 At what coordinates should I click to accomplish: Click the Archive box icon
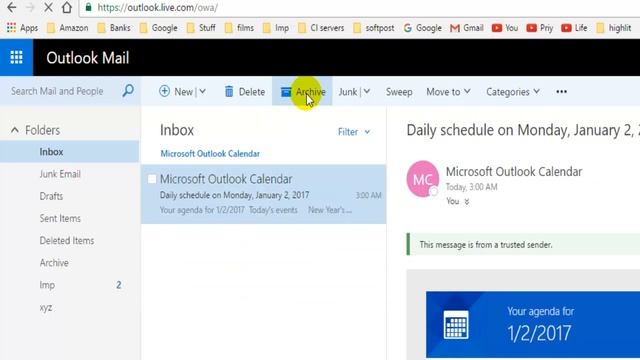point(286,92)
